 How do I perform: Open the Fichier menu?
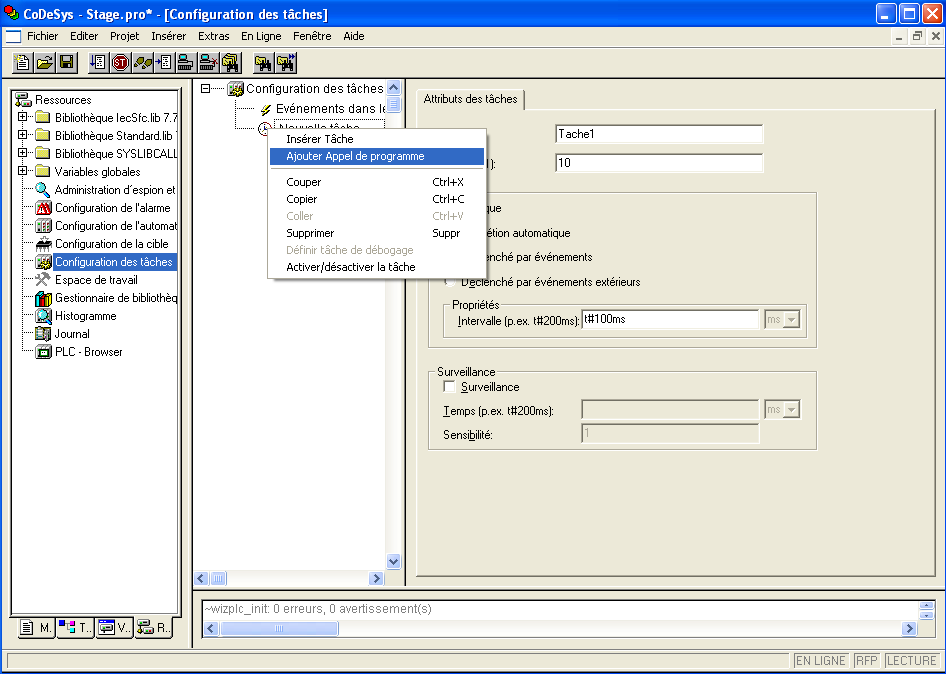click(x=42, y=36)
